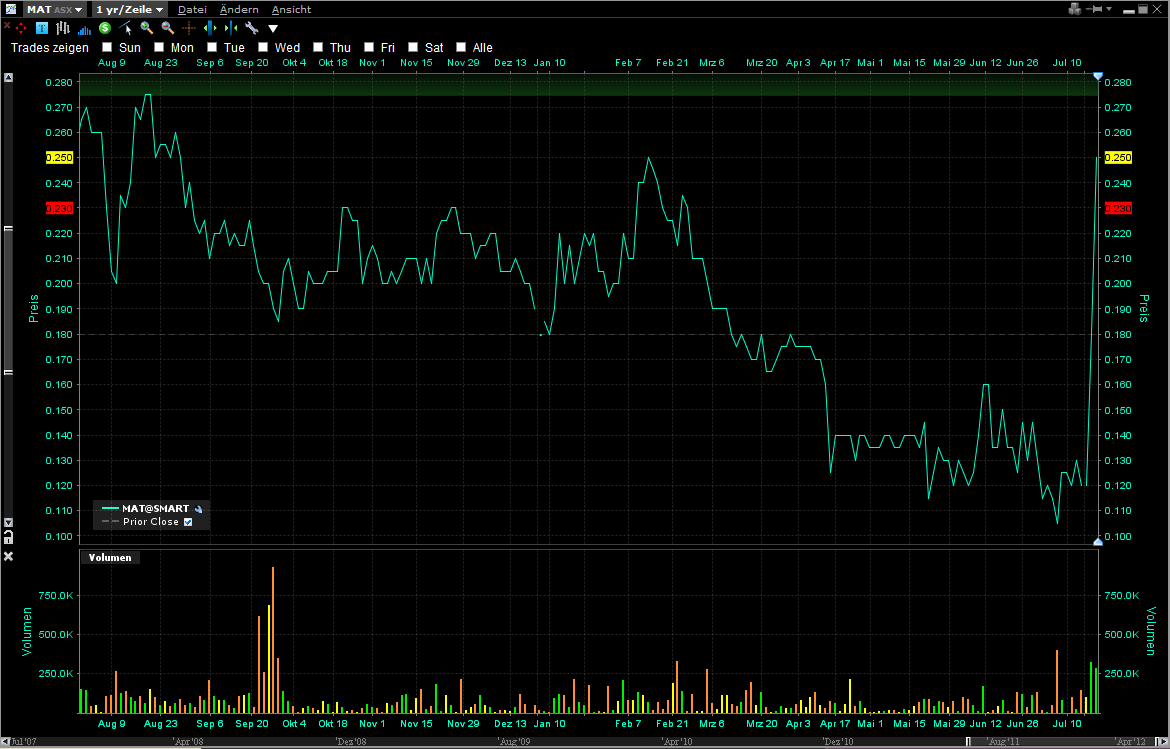Viewport: 1170px width, 749px height.
Task: Open the Datei menu
Action: (192, 9)
